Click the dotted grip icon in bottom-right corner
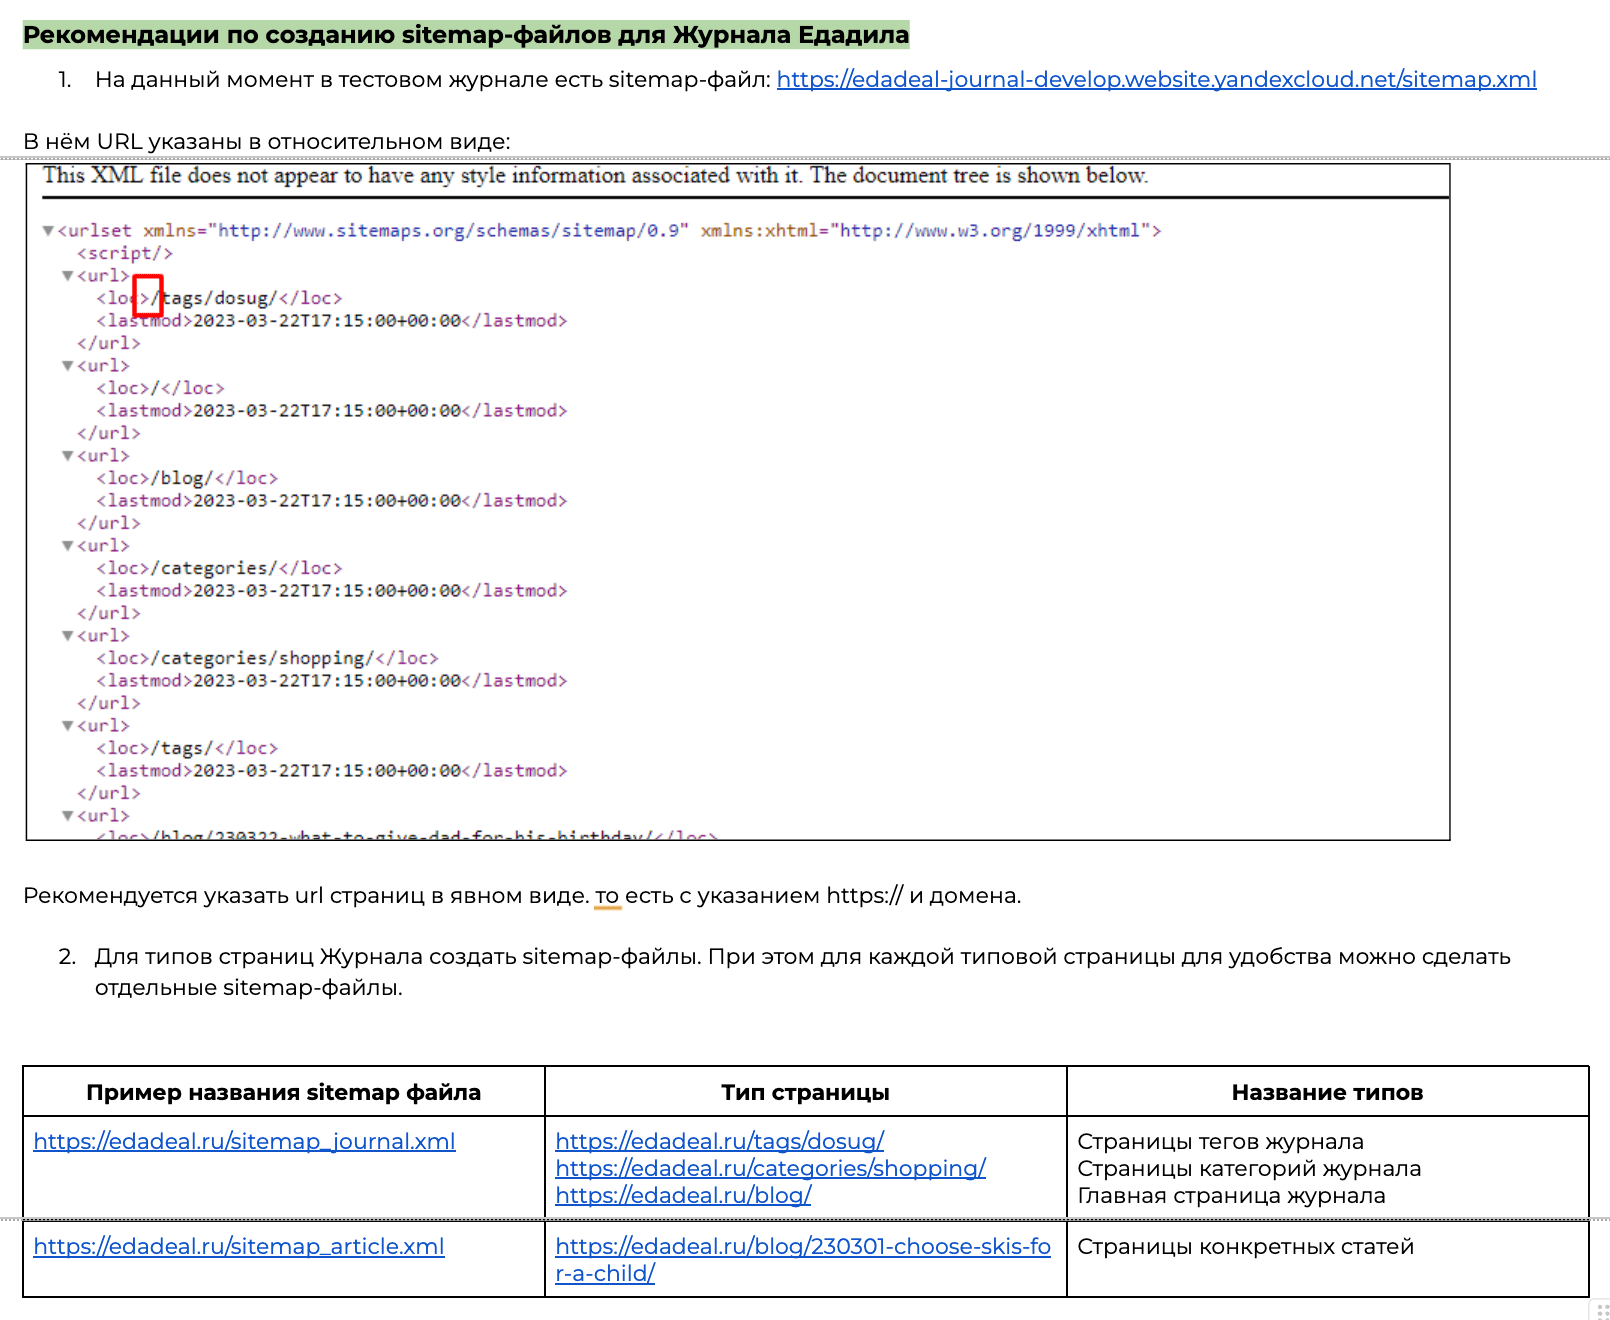The height and width of the screenshot is (1320, 1610). pos(1602,1311)
